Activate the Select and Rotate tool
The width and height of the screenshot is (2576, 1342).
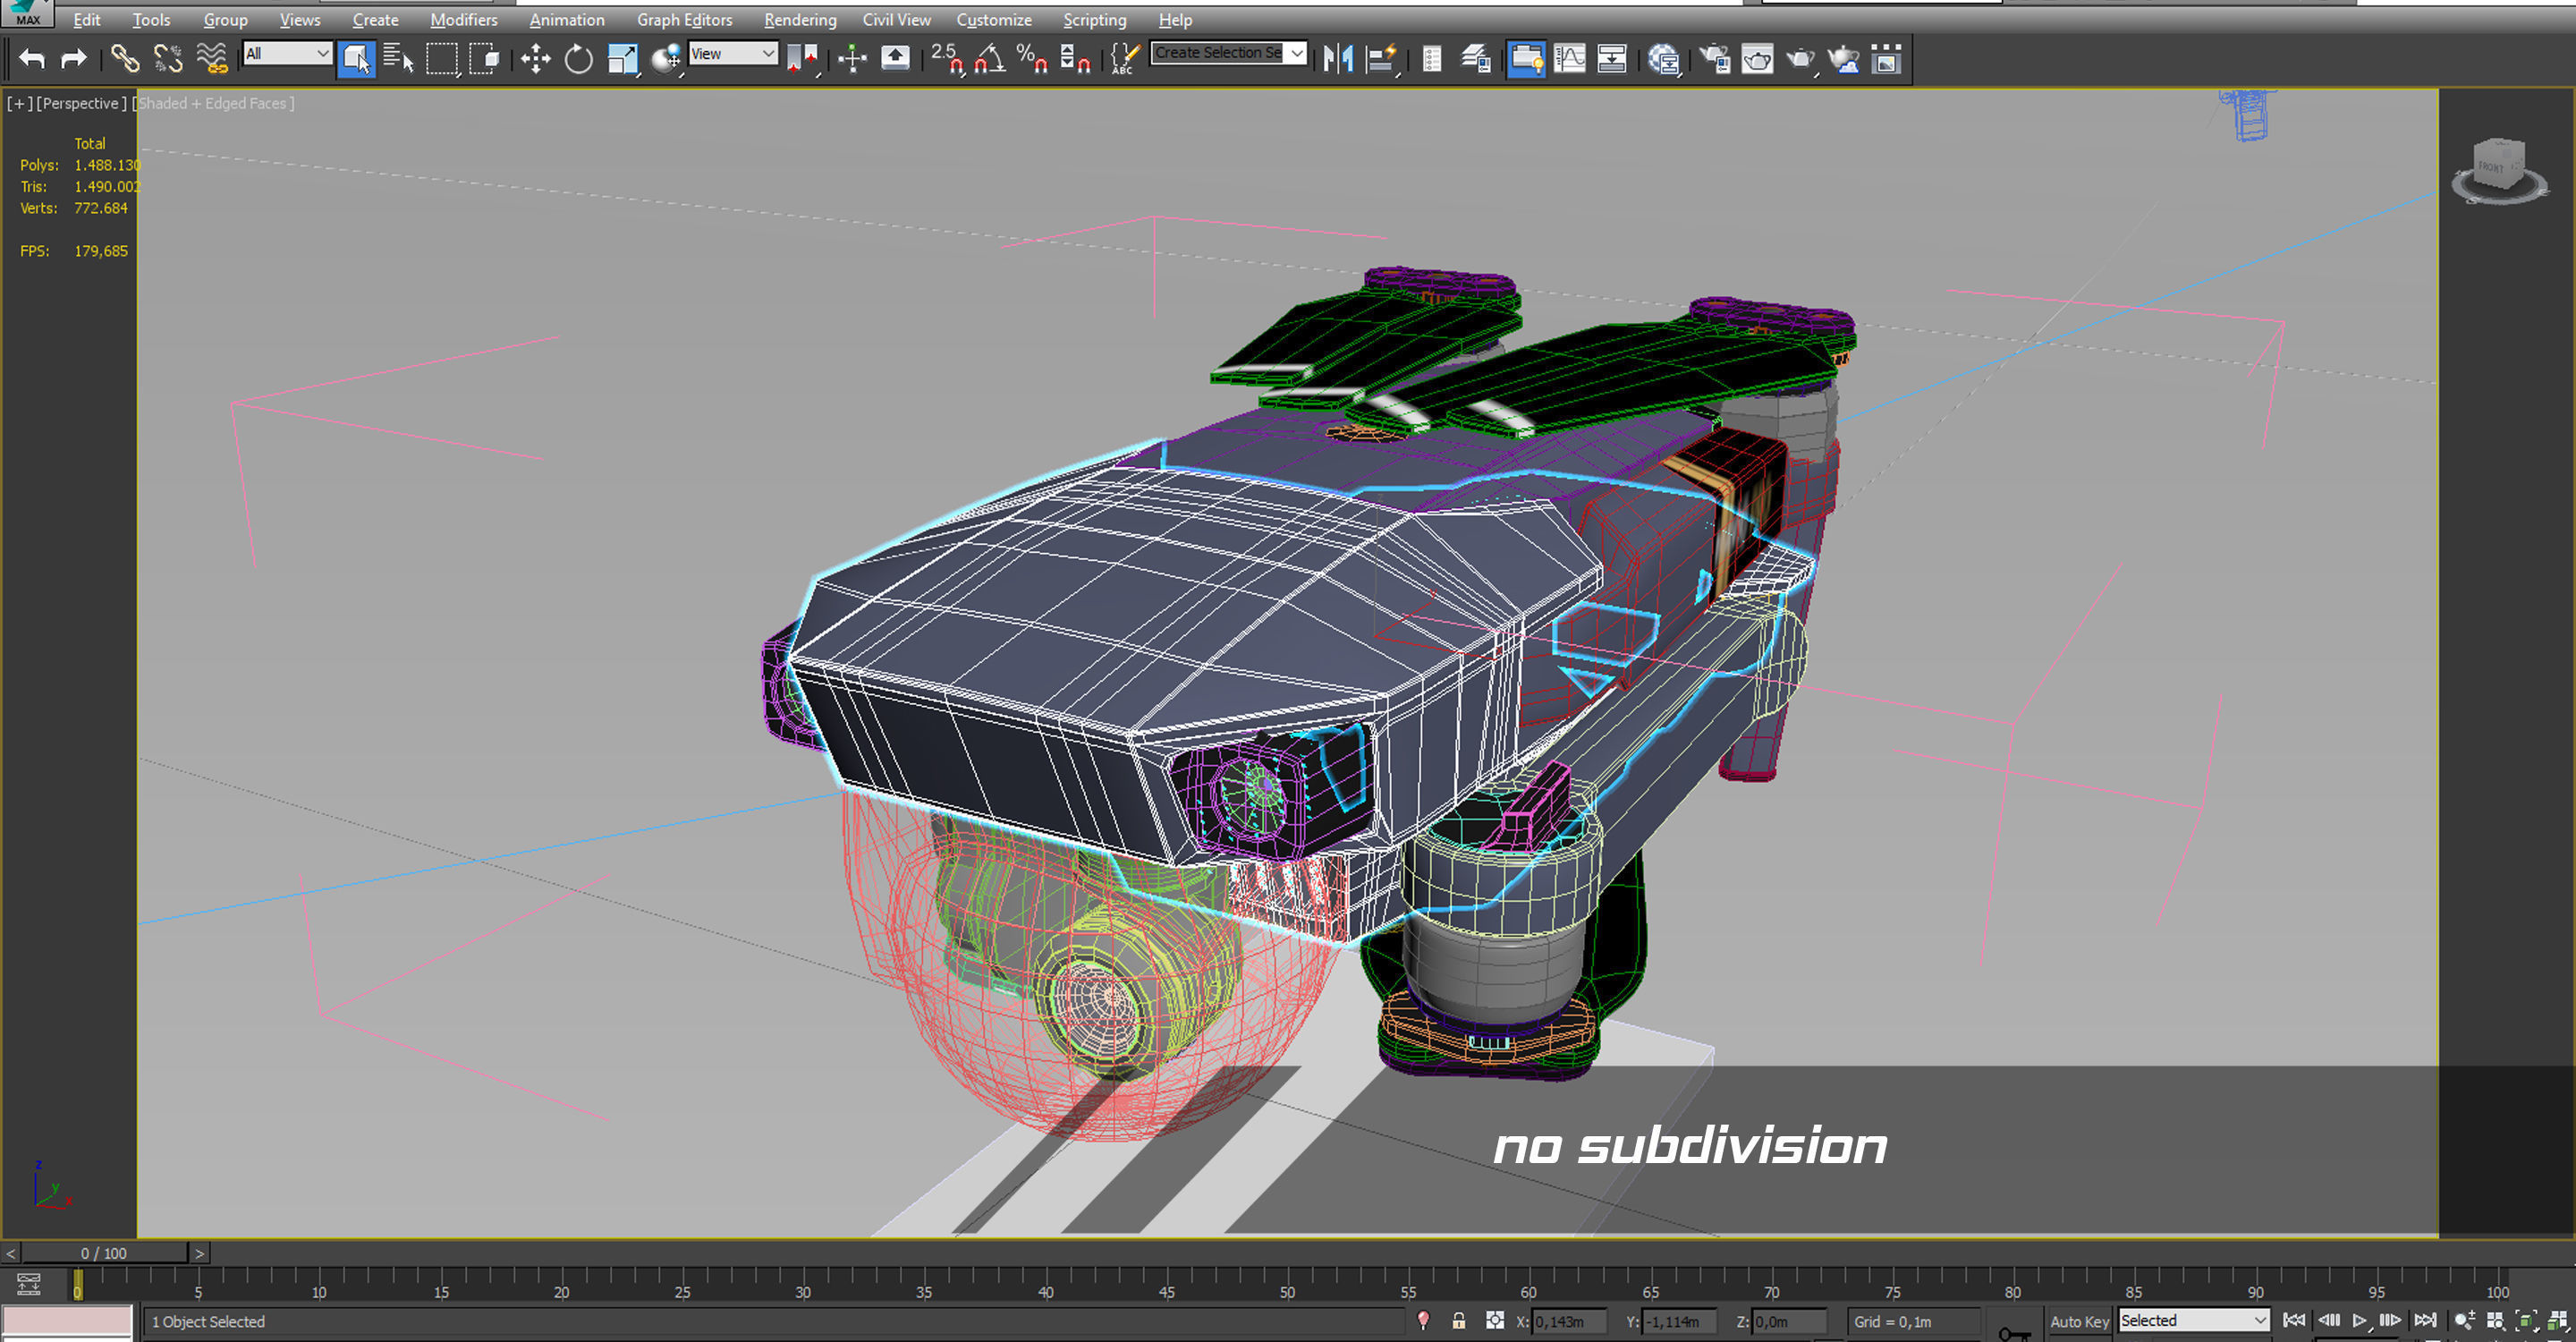[578, 59]
